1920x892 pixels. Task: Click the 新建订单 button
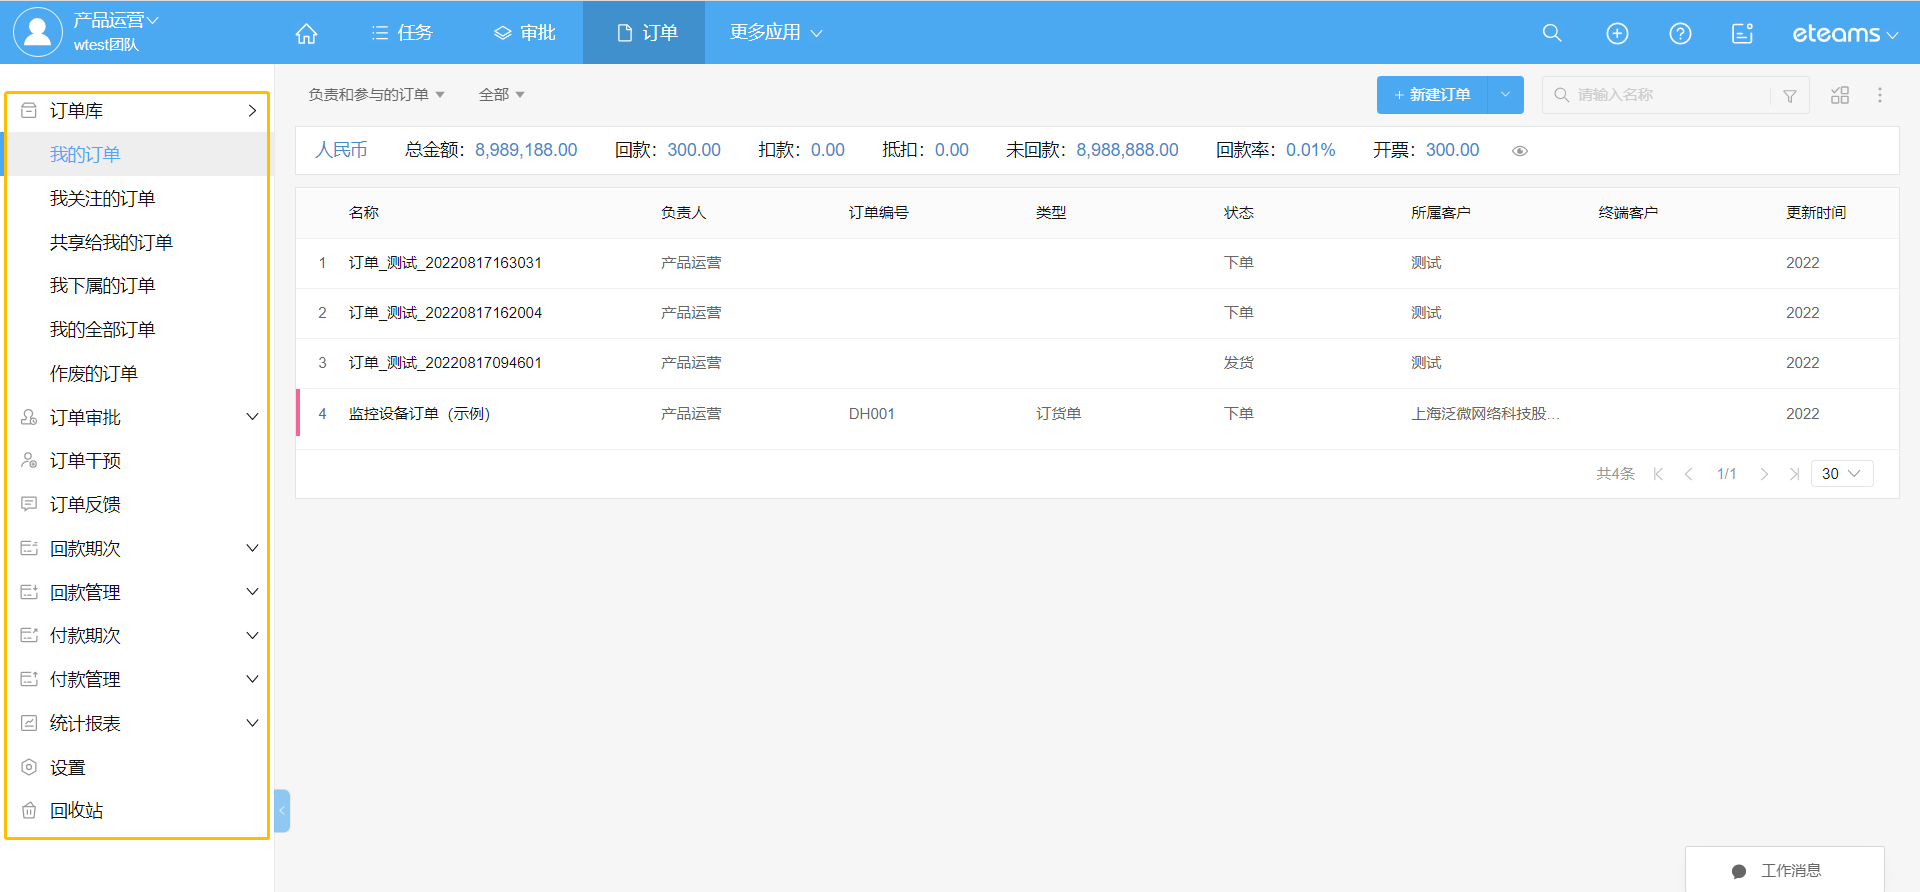1432,95
